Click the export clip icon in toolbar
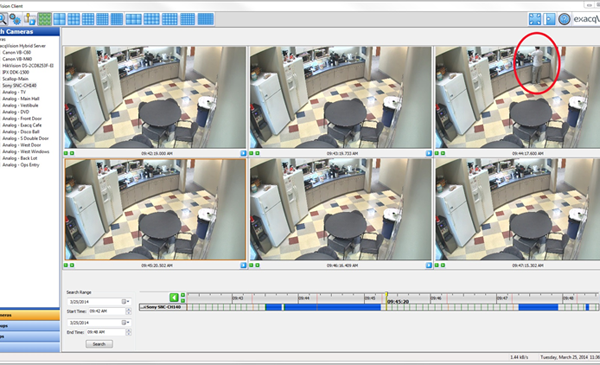Image resolution: width=600 pixels, height=365 pixels. point(29,19)
